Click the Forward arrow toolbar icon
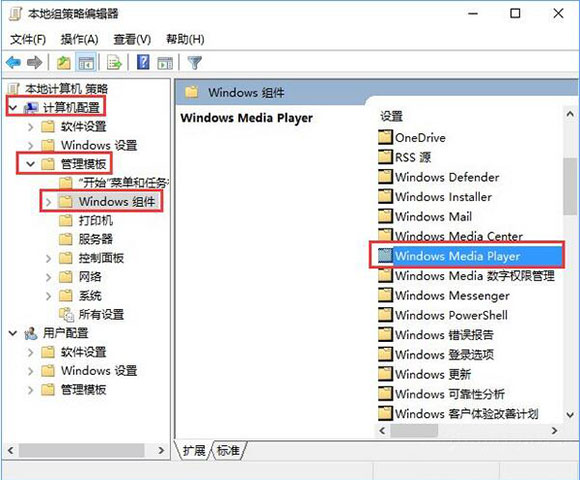Viewport: 580px width, 480px height. [35, 62]
